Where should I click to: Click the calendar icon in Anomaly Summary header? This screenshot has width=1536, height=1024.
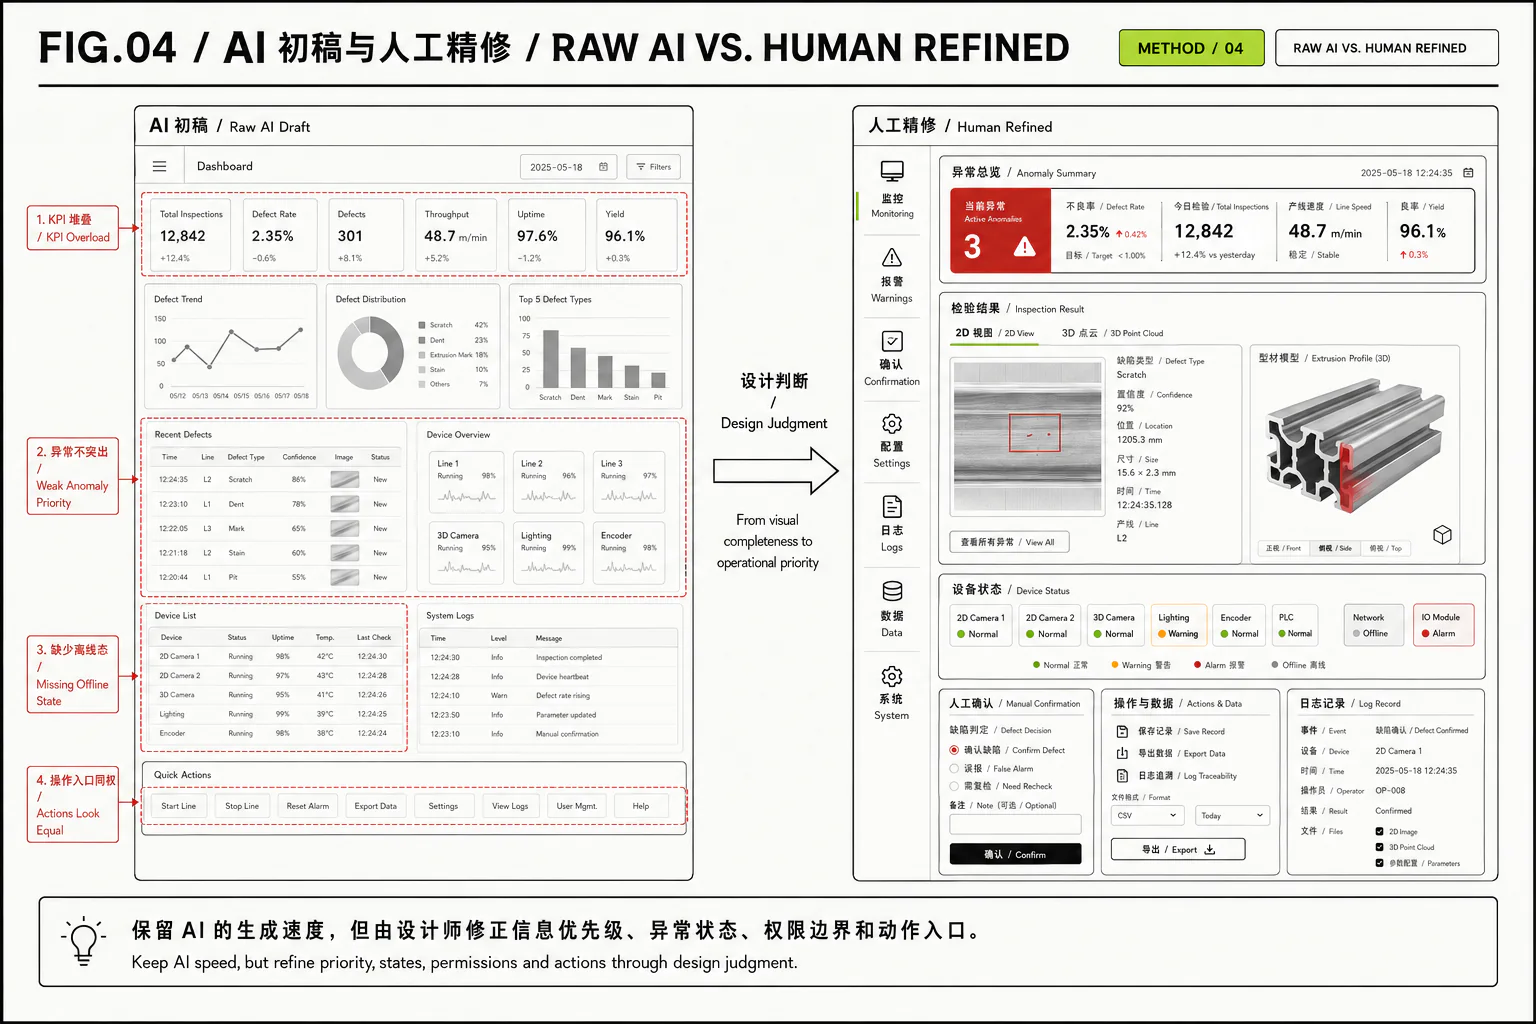pyautogui.click(x=1468, y=173)
